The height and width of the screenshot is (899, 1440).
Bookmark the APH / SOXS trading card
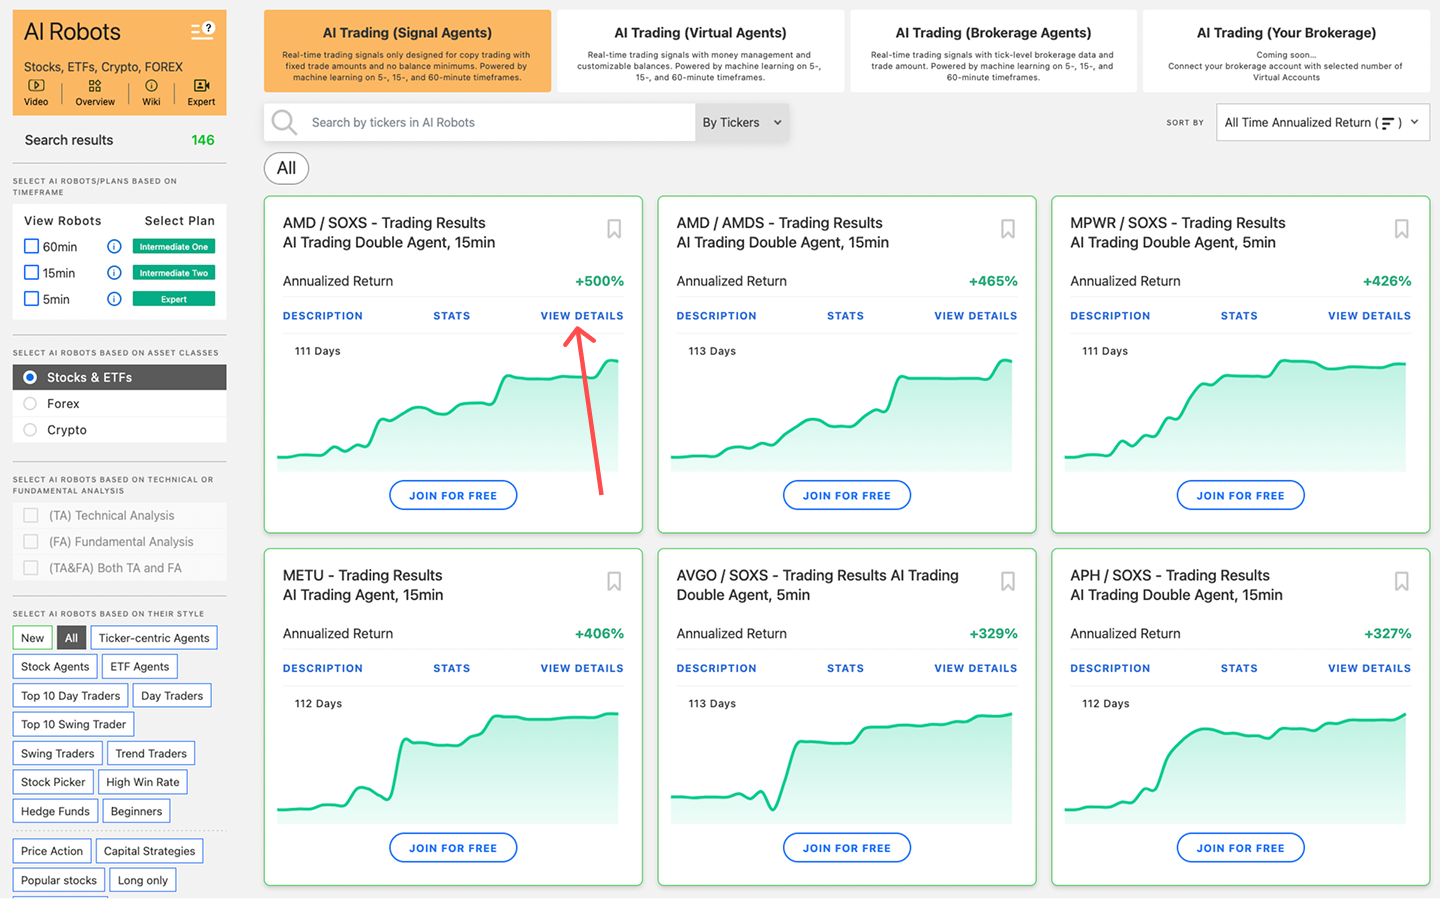(1402, 581)
